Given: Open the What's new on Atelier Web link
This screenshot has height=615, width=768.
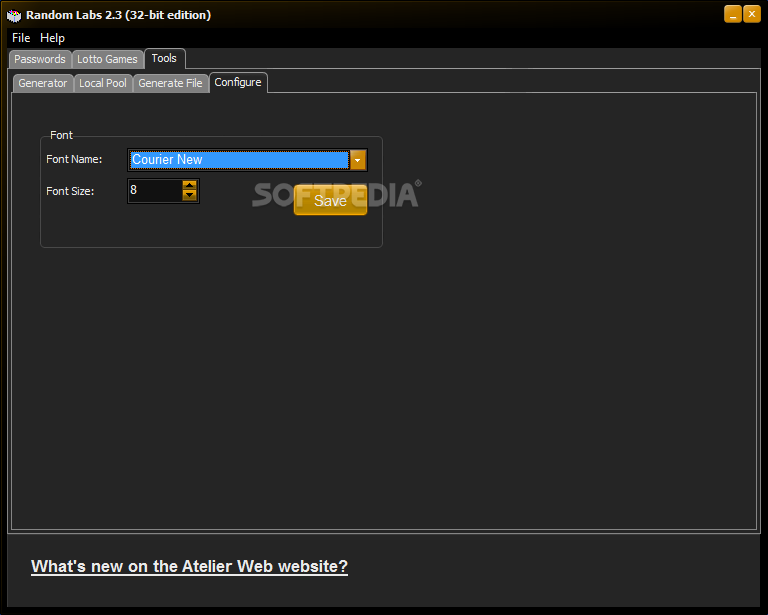Looking at the screenshot, I should pyautogui.click(x=190, y=567).
